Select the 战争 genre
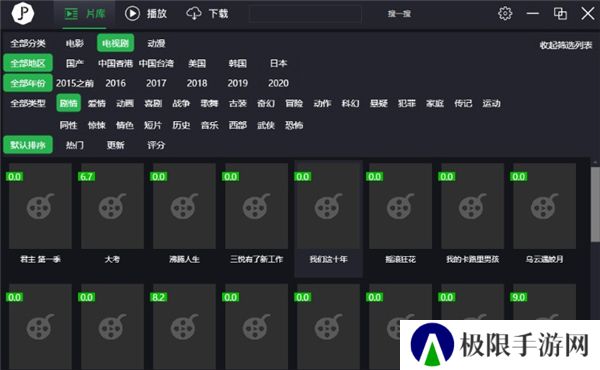This screenshot has height=370, width=600. 181,103
